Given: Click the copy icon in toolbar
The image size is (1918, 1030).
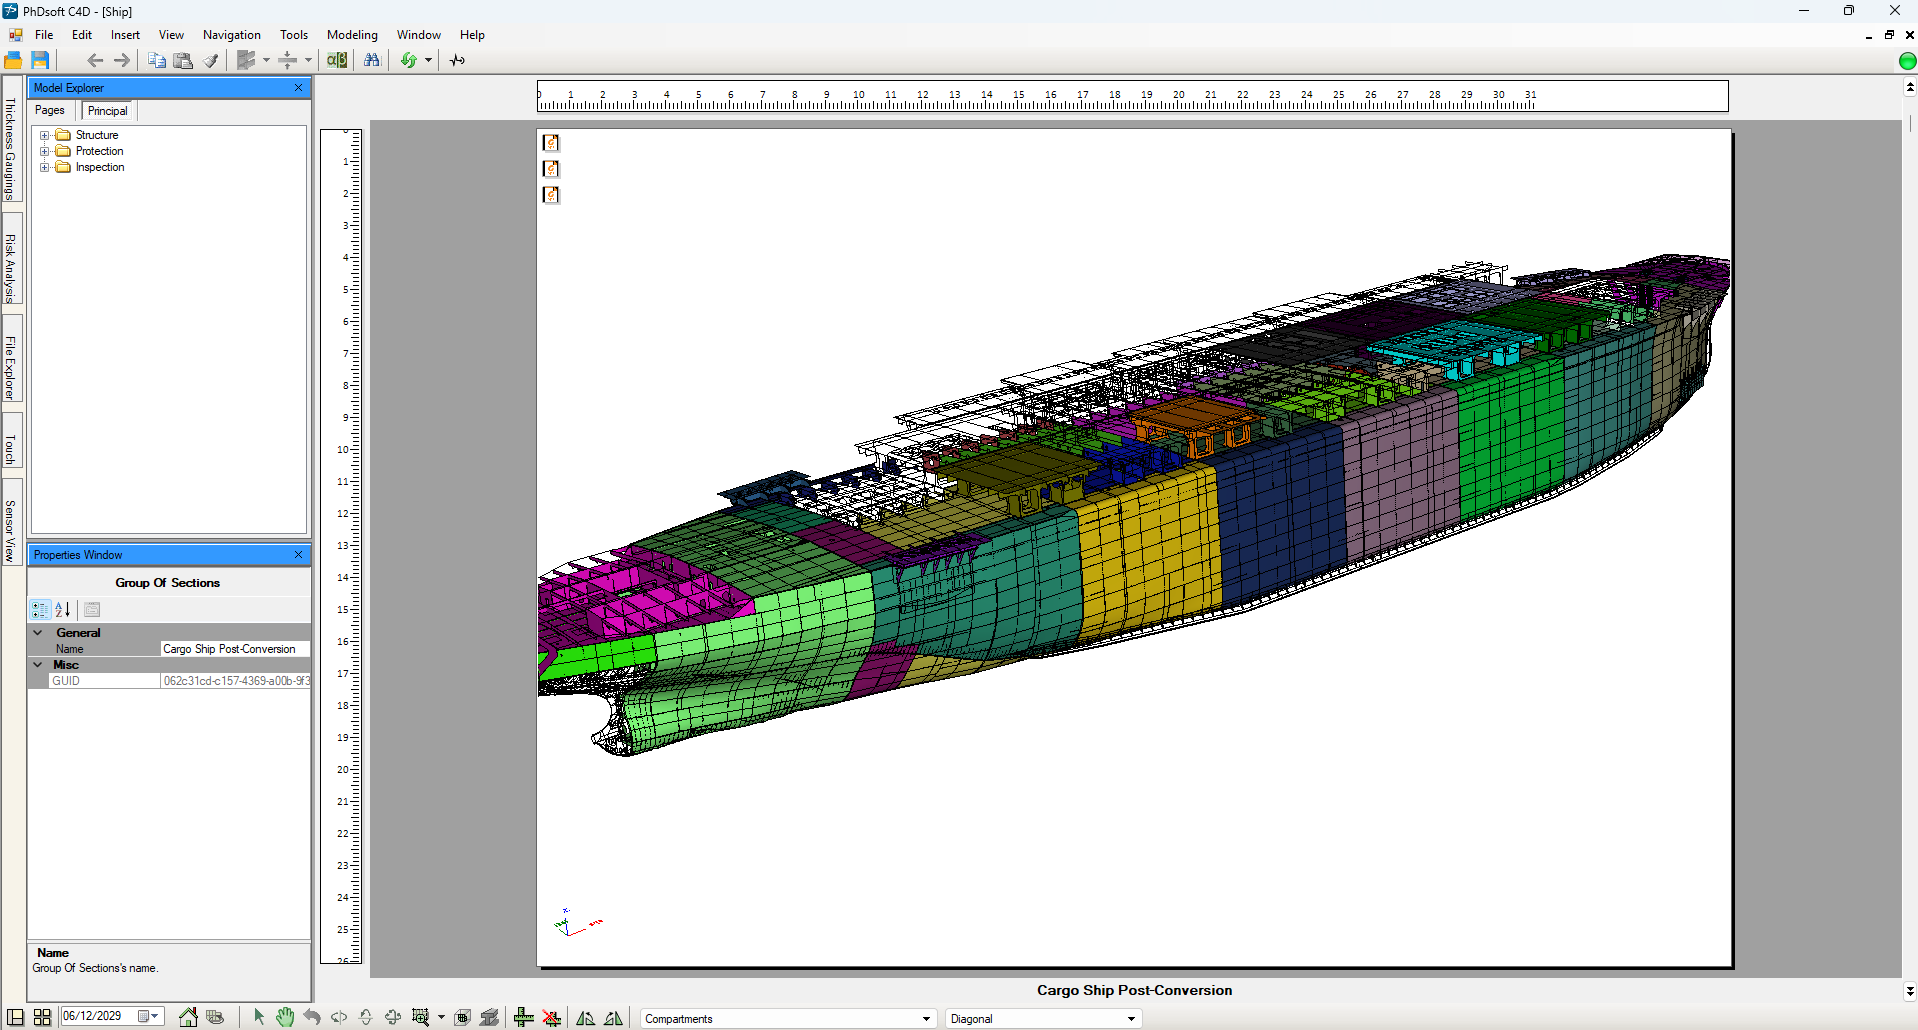Looking at the screenshot, I should [x=157, y=60].
